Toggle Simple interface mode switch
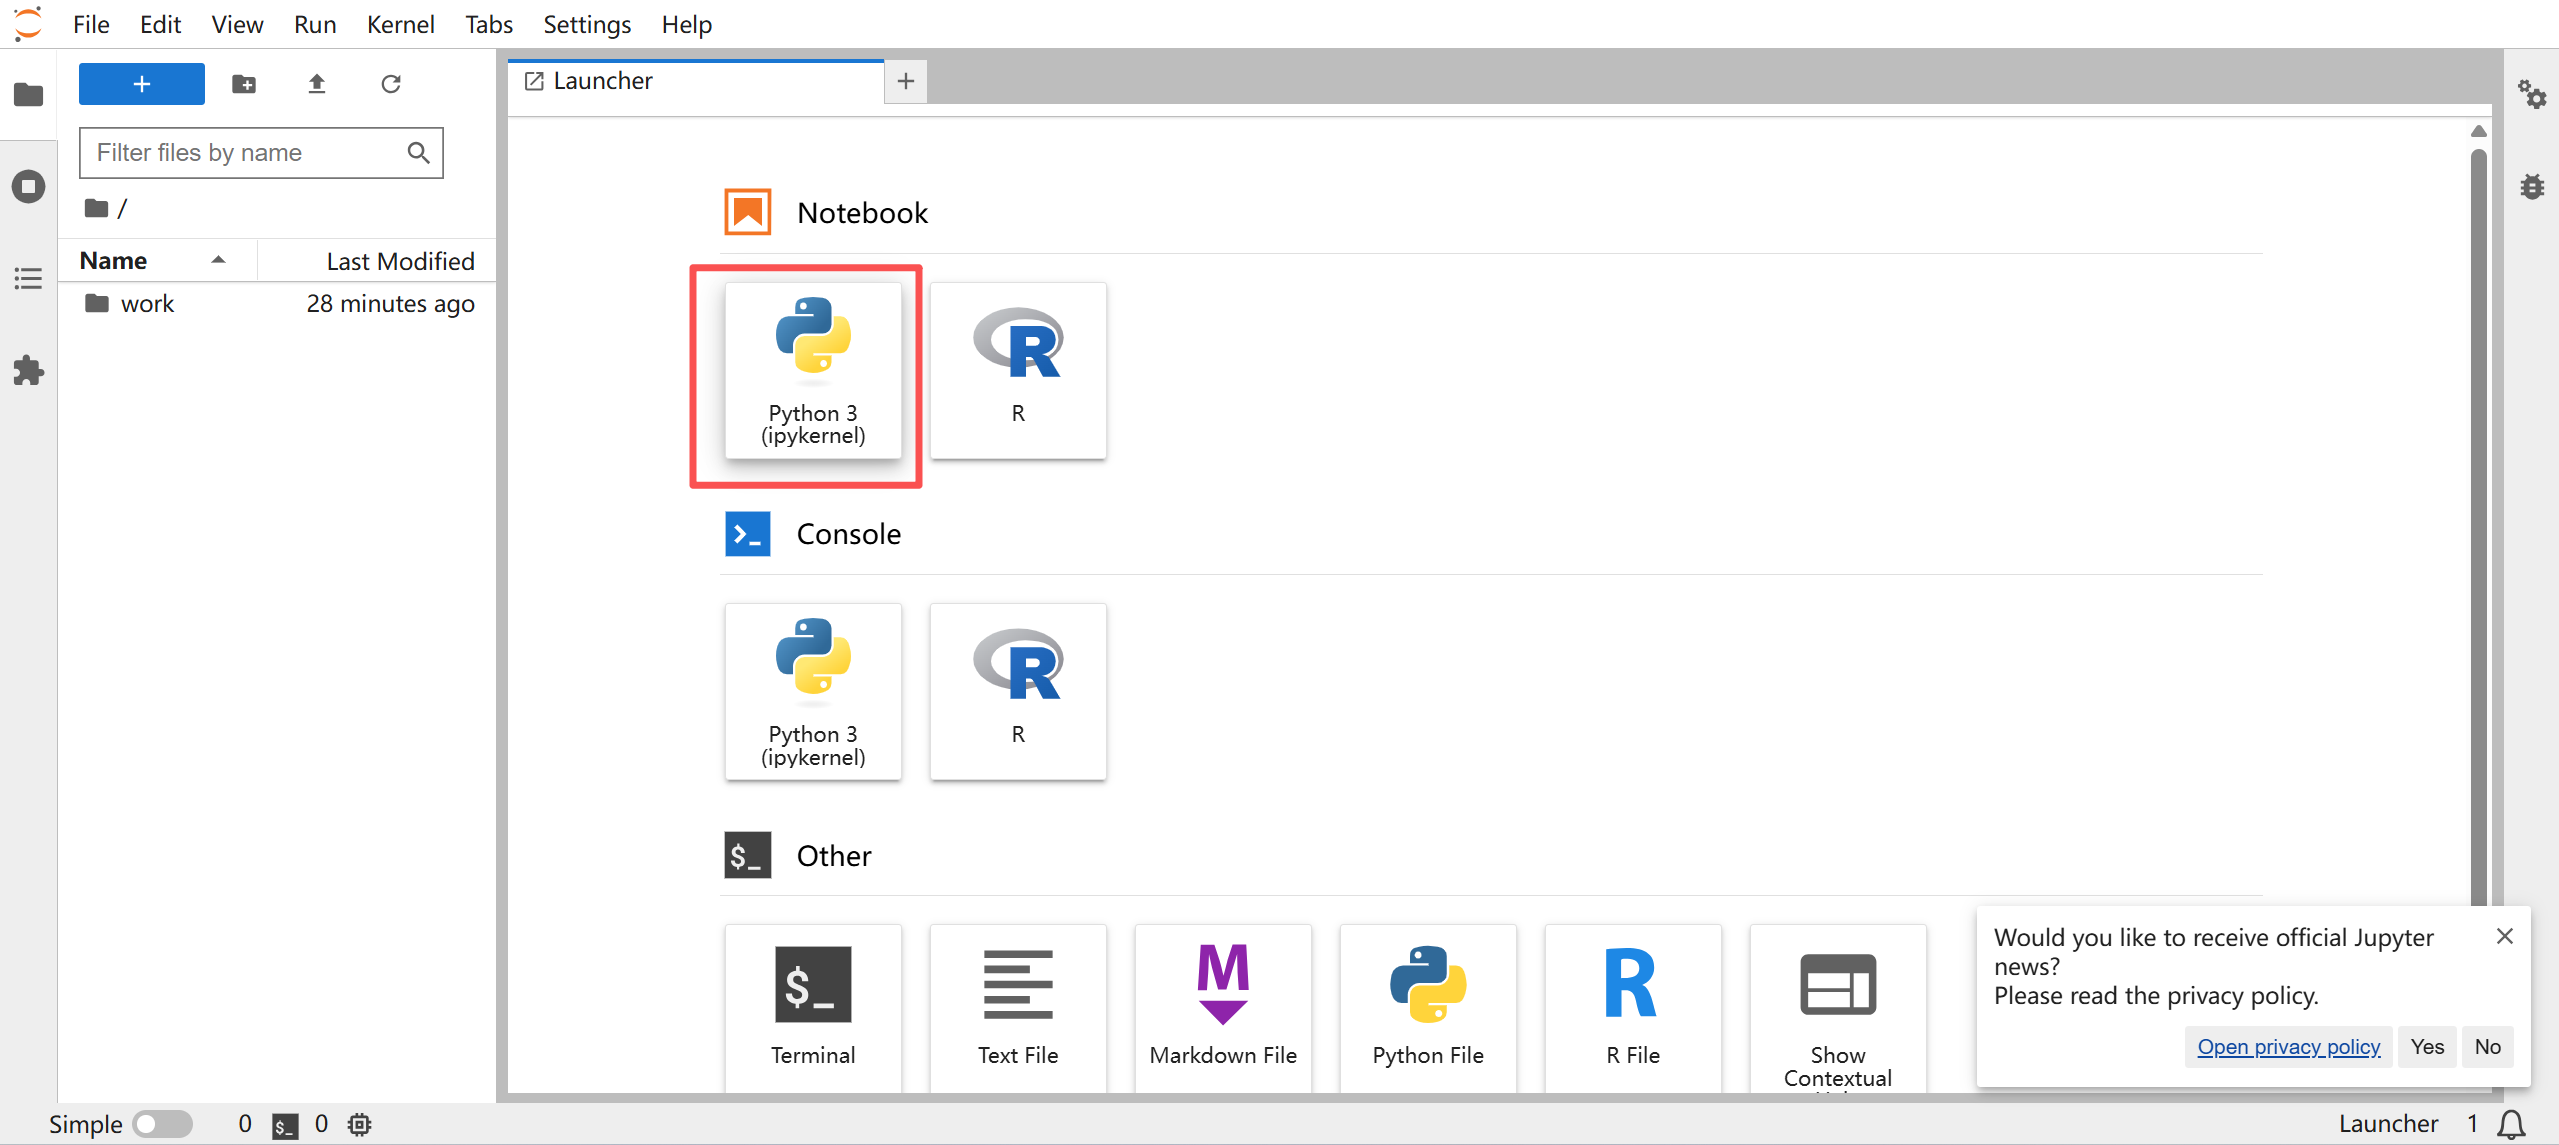The width and height of the screenshot is (2559, 1145). 163,1124
